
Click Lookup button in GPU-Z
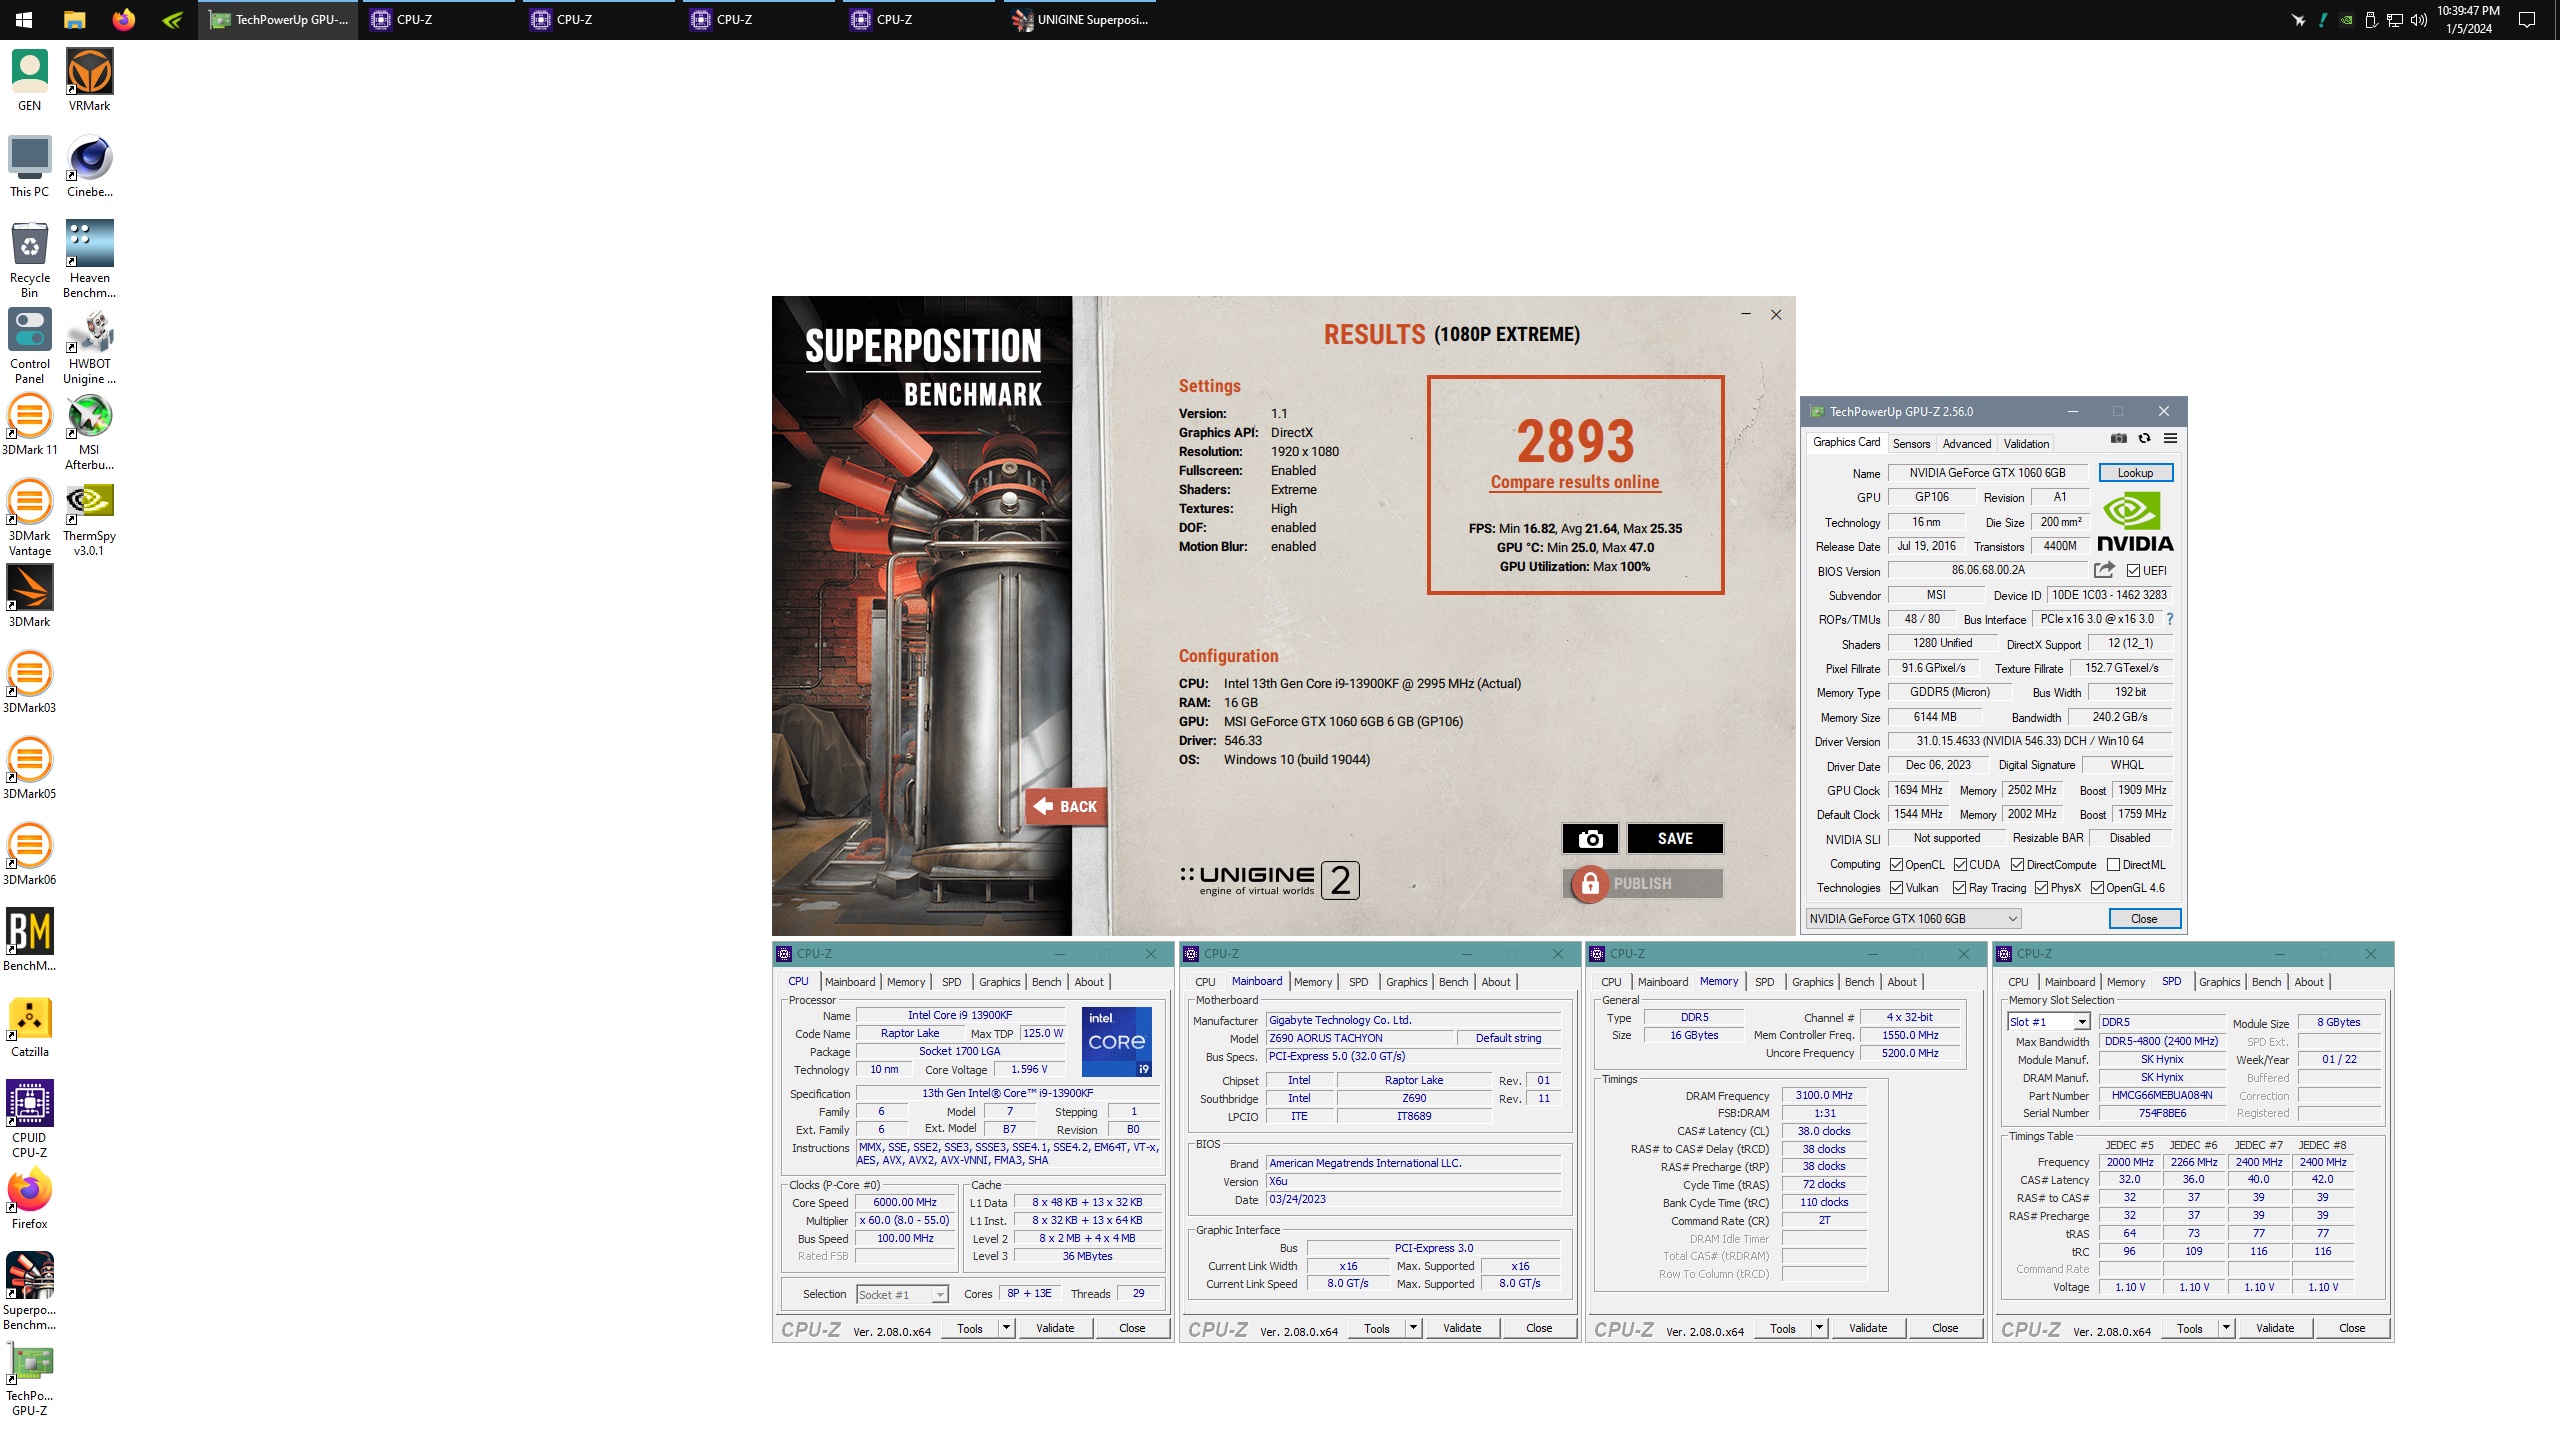tap(2135, 473)
